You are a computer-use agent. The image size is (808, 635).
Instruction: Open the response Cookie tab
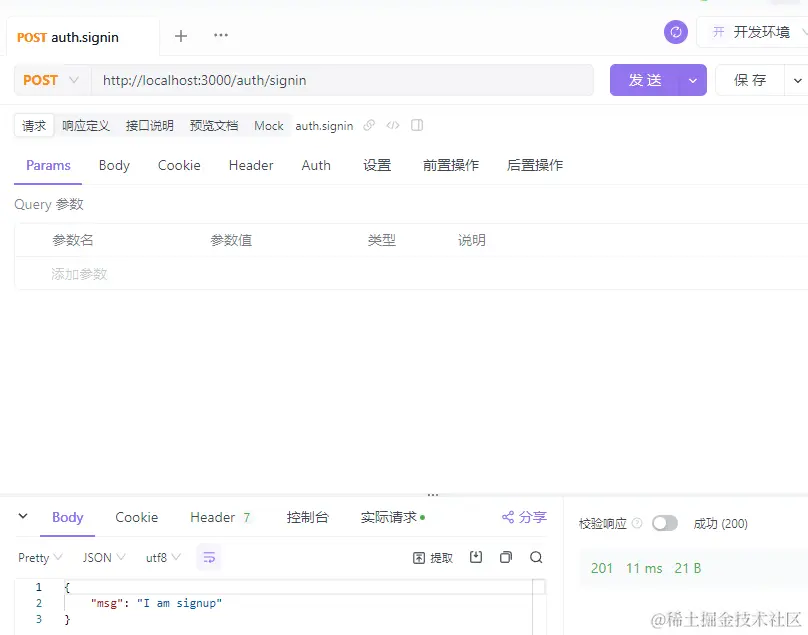(137, 517)
